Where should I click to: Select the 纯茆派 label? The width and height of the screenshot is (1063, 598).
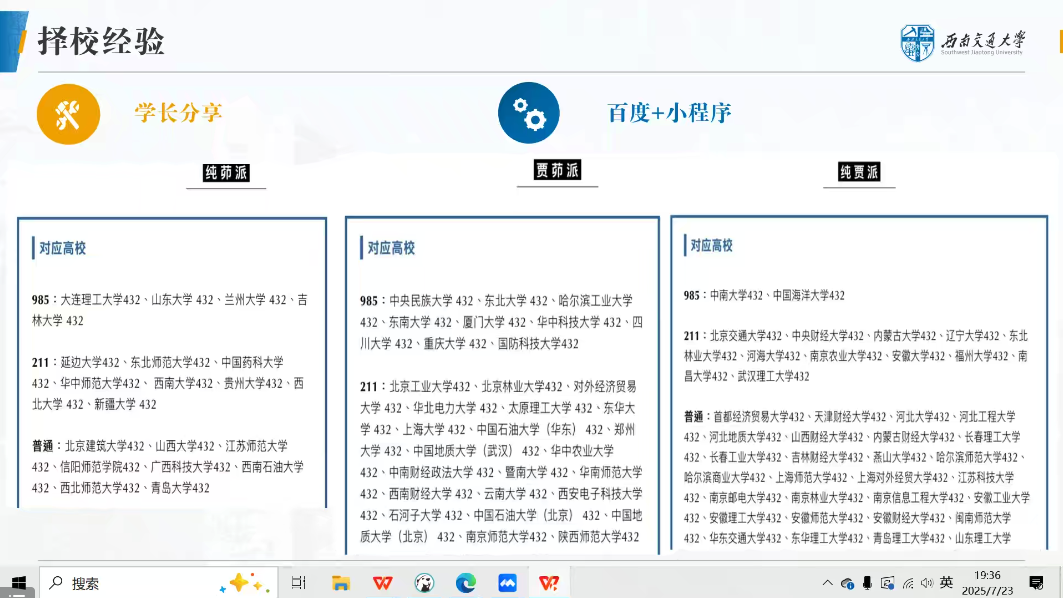coord(226,173)
